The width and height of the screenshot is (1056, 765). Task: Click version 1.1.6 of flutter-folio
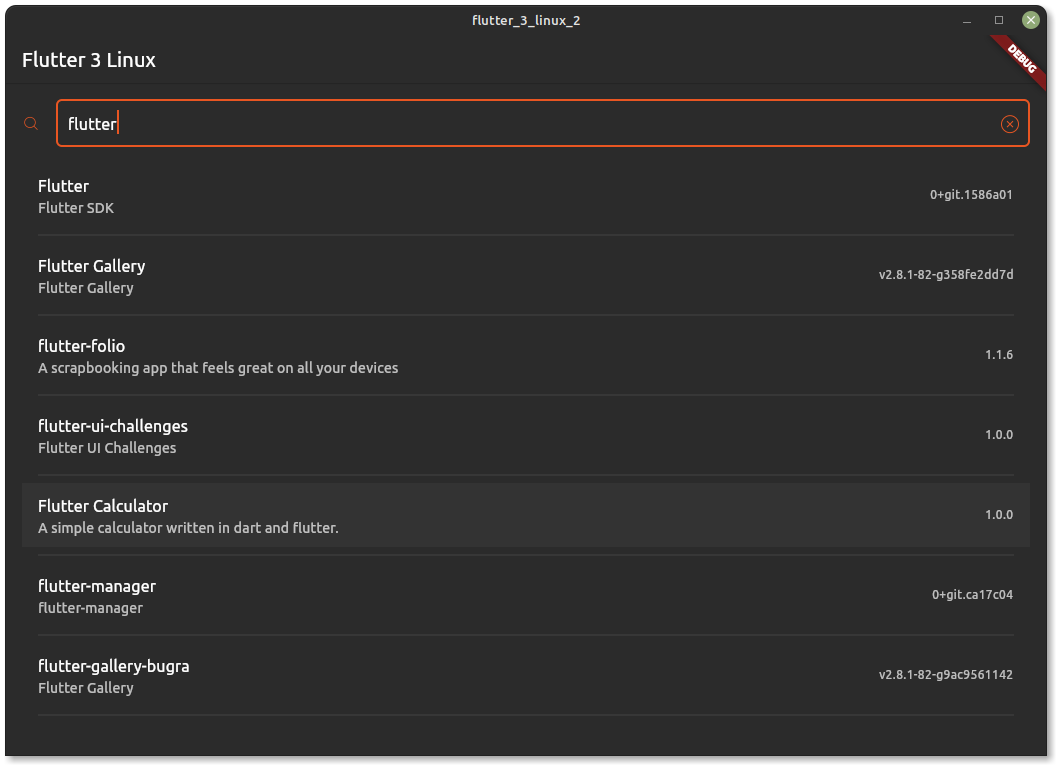(999, 355)
